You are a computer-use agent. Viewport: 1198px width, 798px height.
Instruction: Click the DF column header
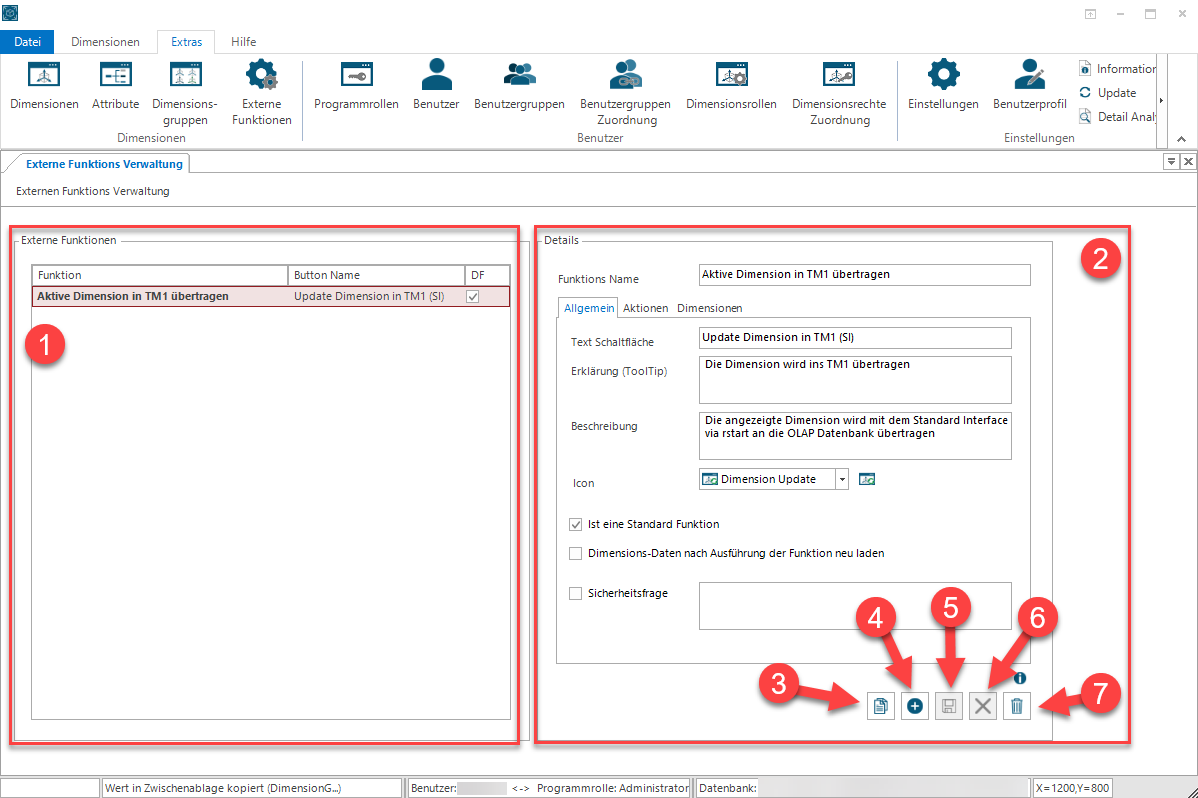click(x=487, y=275)
